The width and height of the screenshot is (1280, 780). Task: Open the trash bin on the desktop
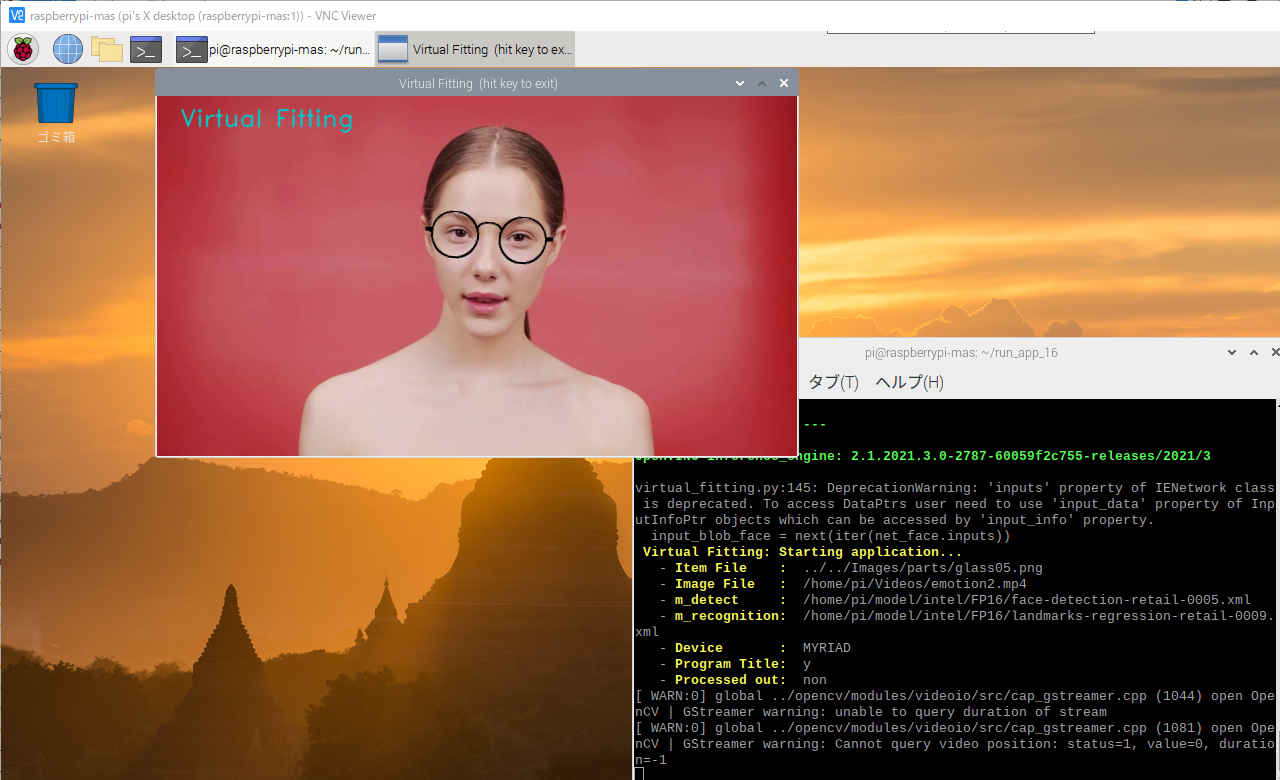pyautogui.click(x=56, y=104)
